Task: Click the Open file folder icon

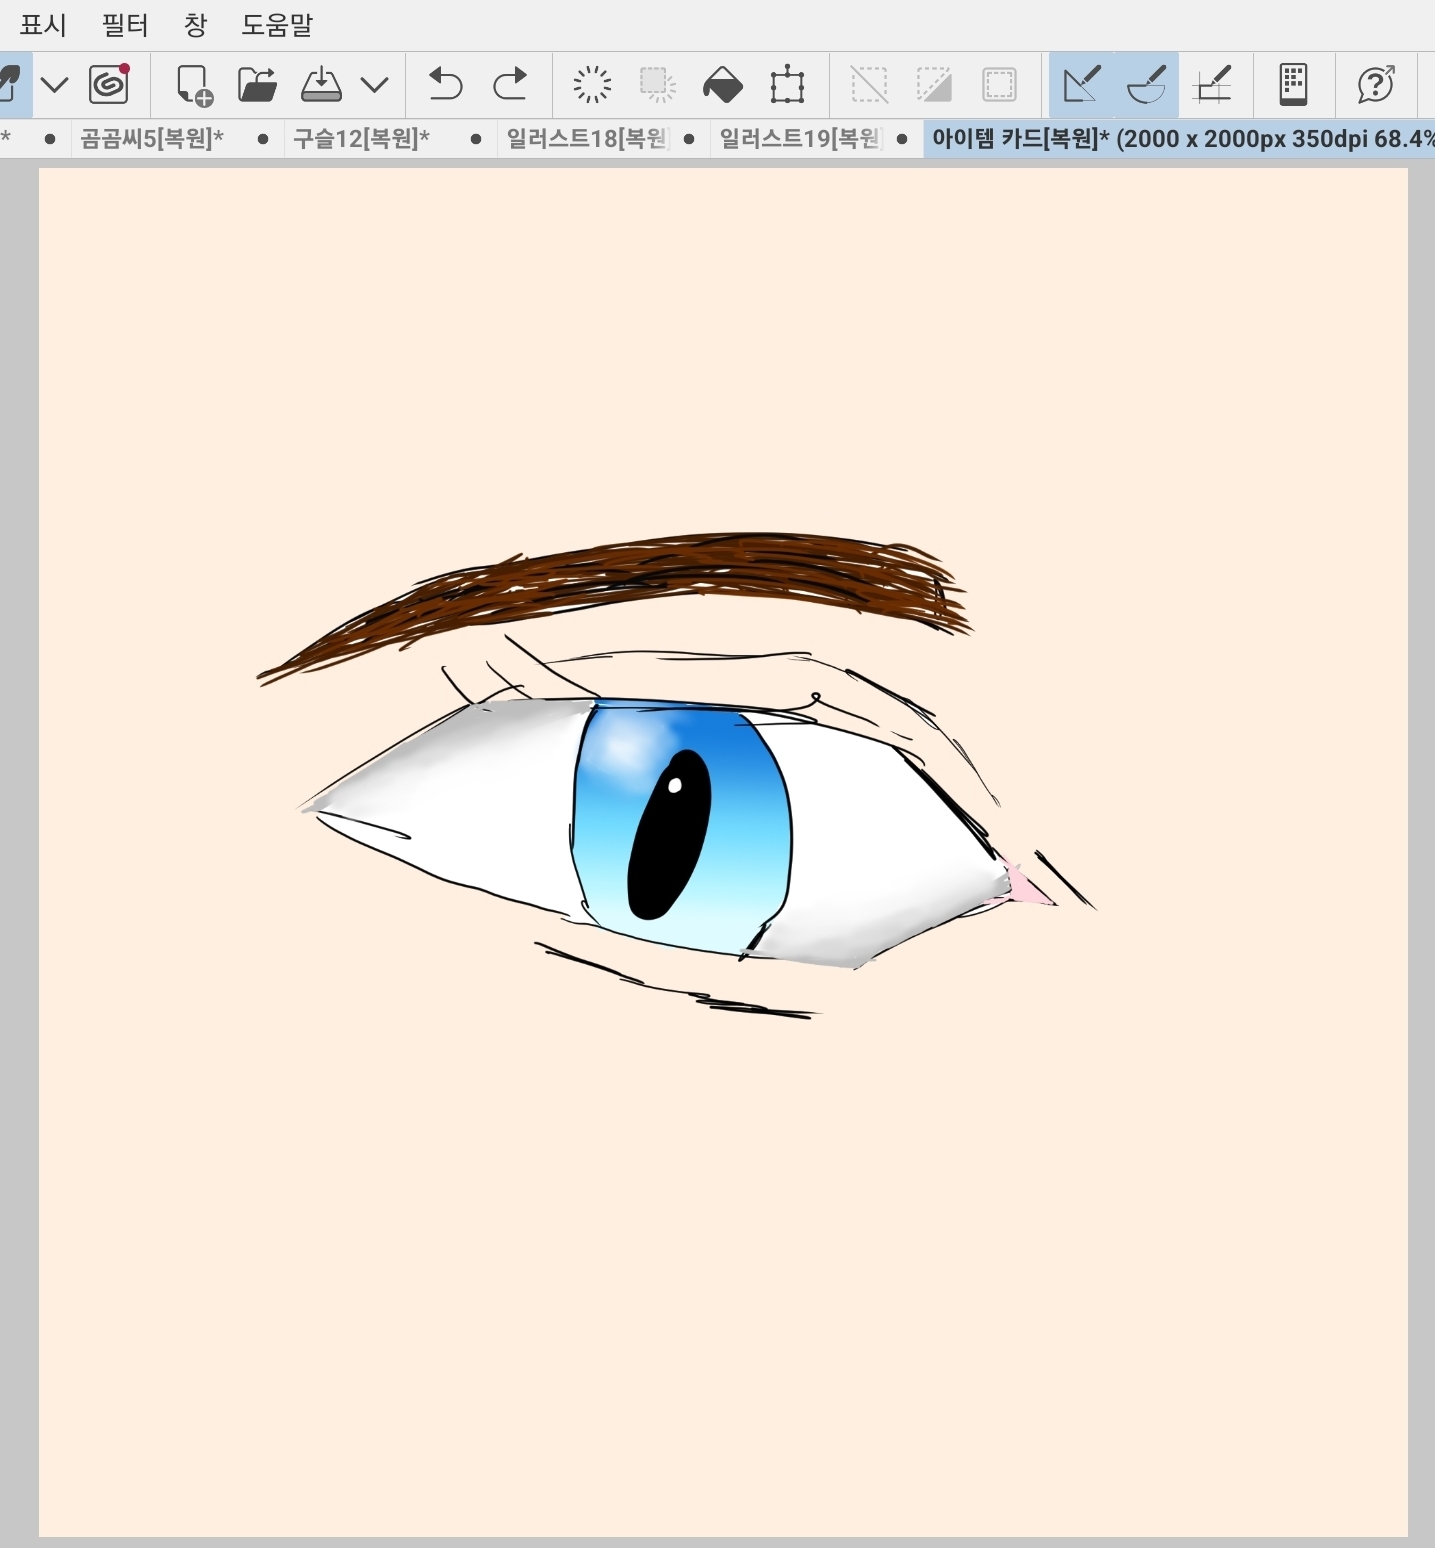Action: tap(257, 85)
